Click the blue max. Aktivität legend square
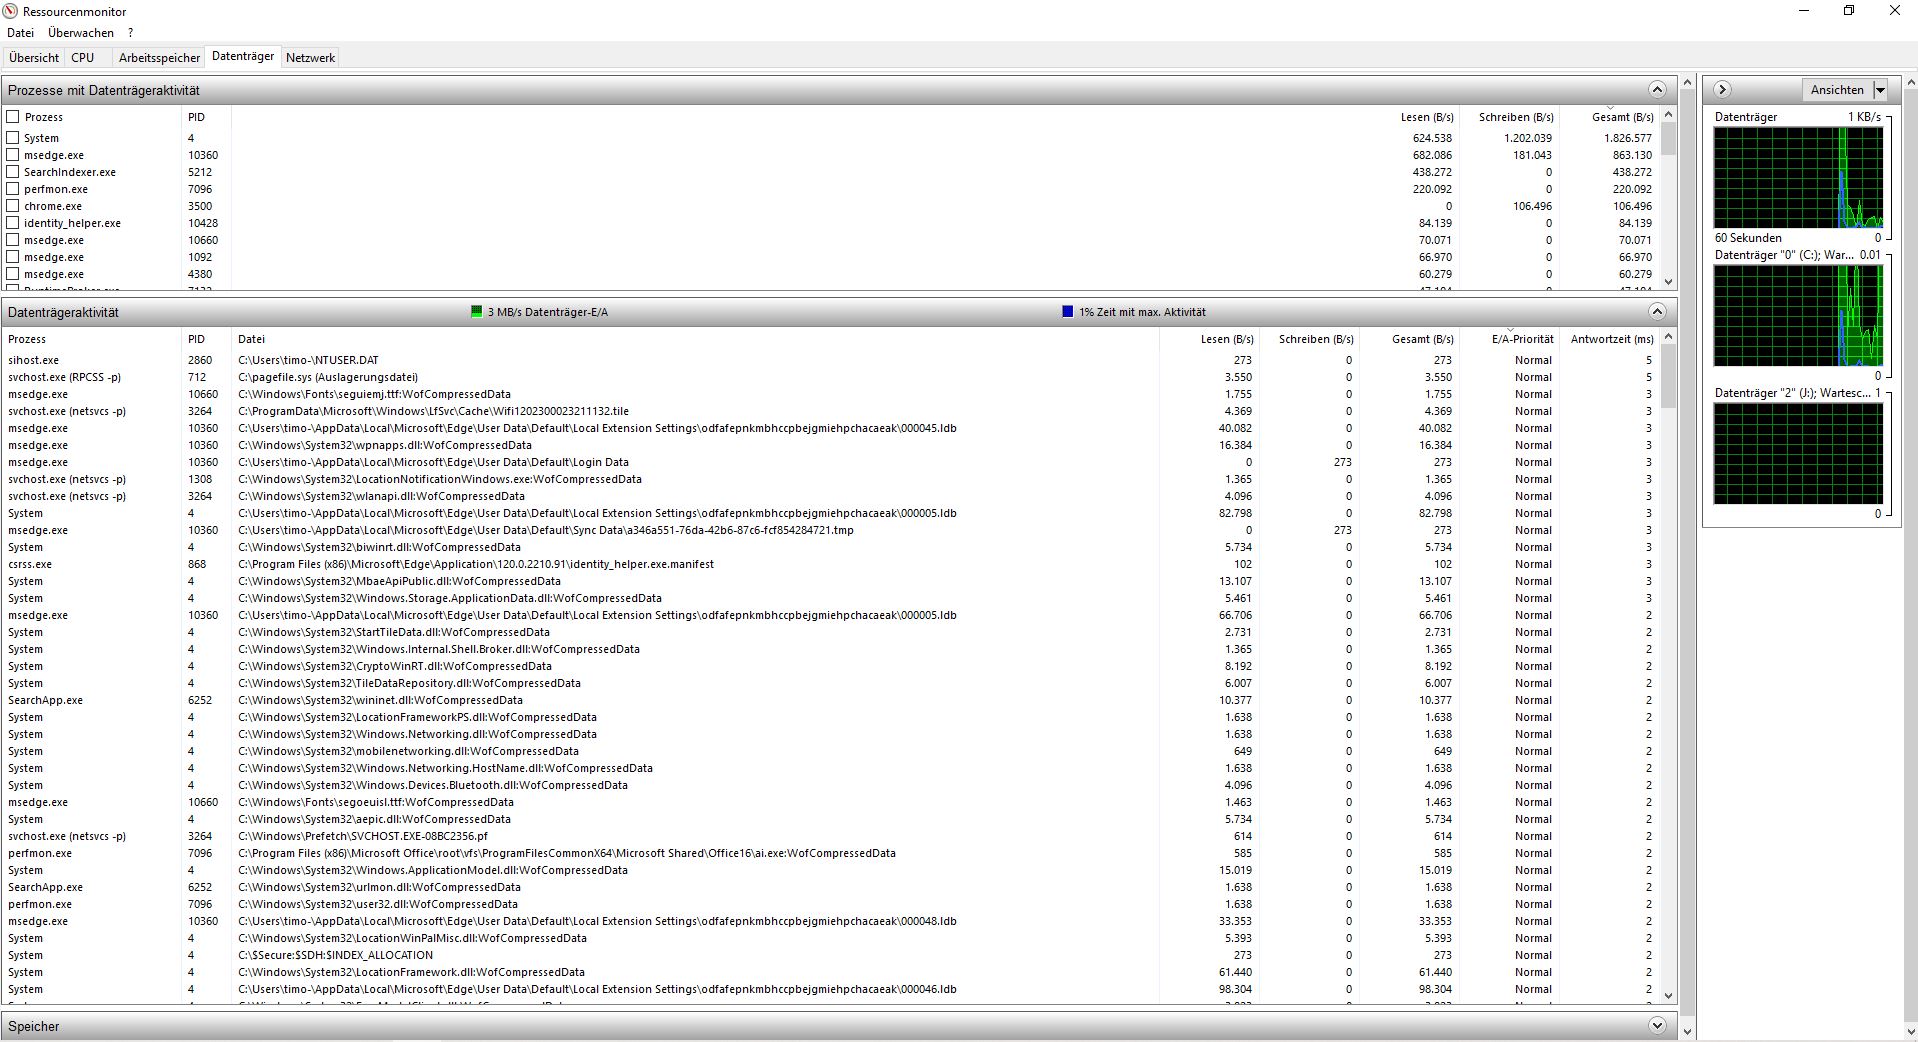This screenshot has width=1918, height=1042. click(1067, 312)
